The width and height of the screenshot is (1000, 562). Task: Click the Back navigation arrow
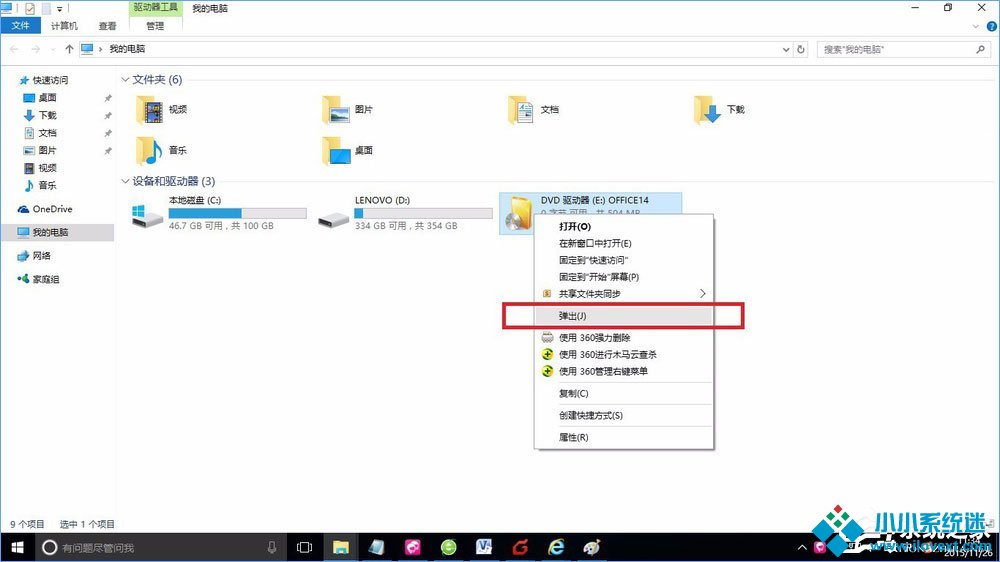pyautogui.click(x=15, y=49)
